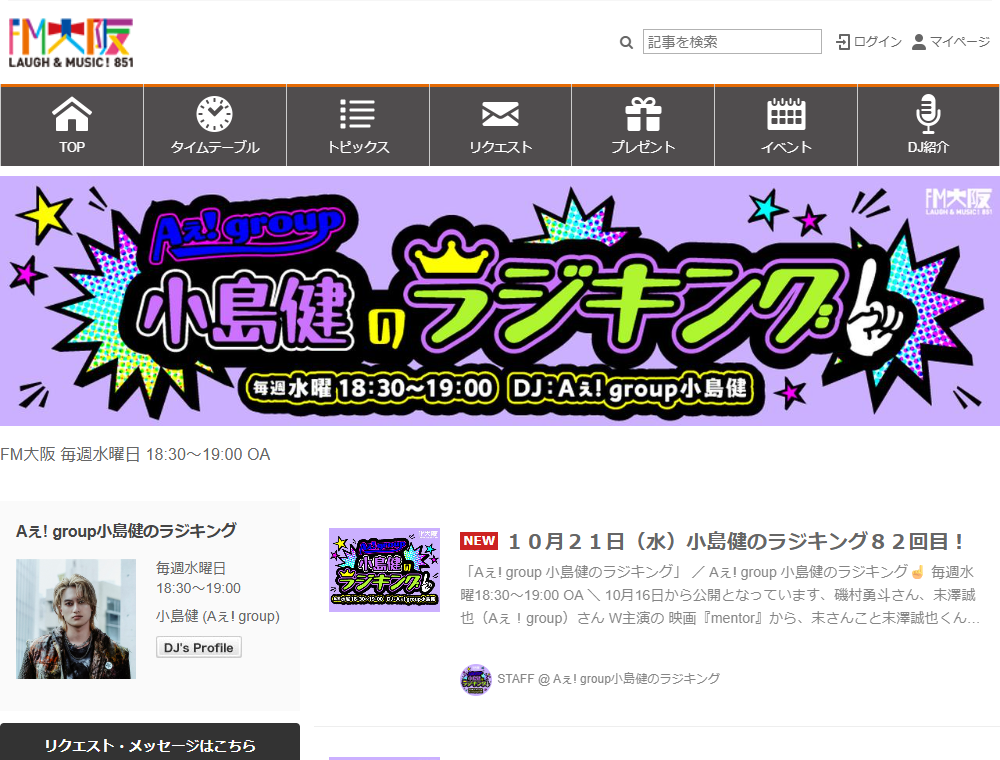
Task: Click the FM大阪 毎週水曜日 18:30〜19:00 OA text
Action: (135, 455)
